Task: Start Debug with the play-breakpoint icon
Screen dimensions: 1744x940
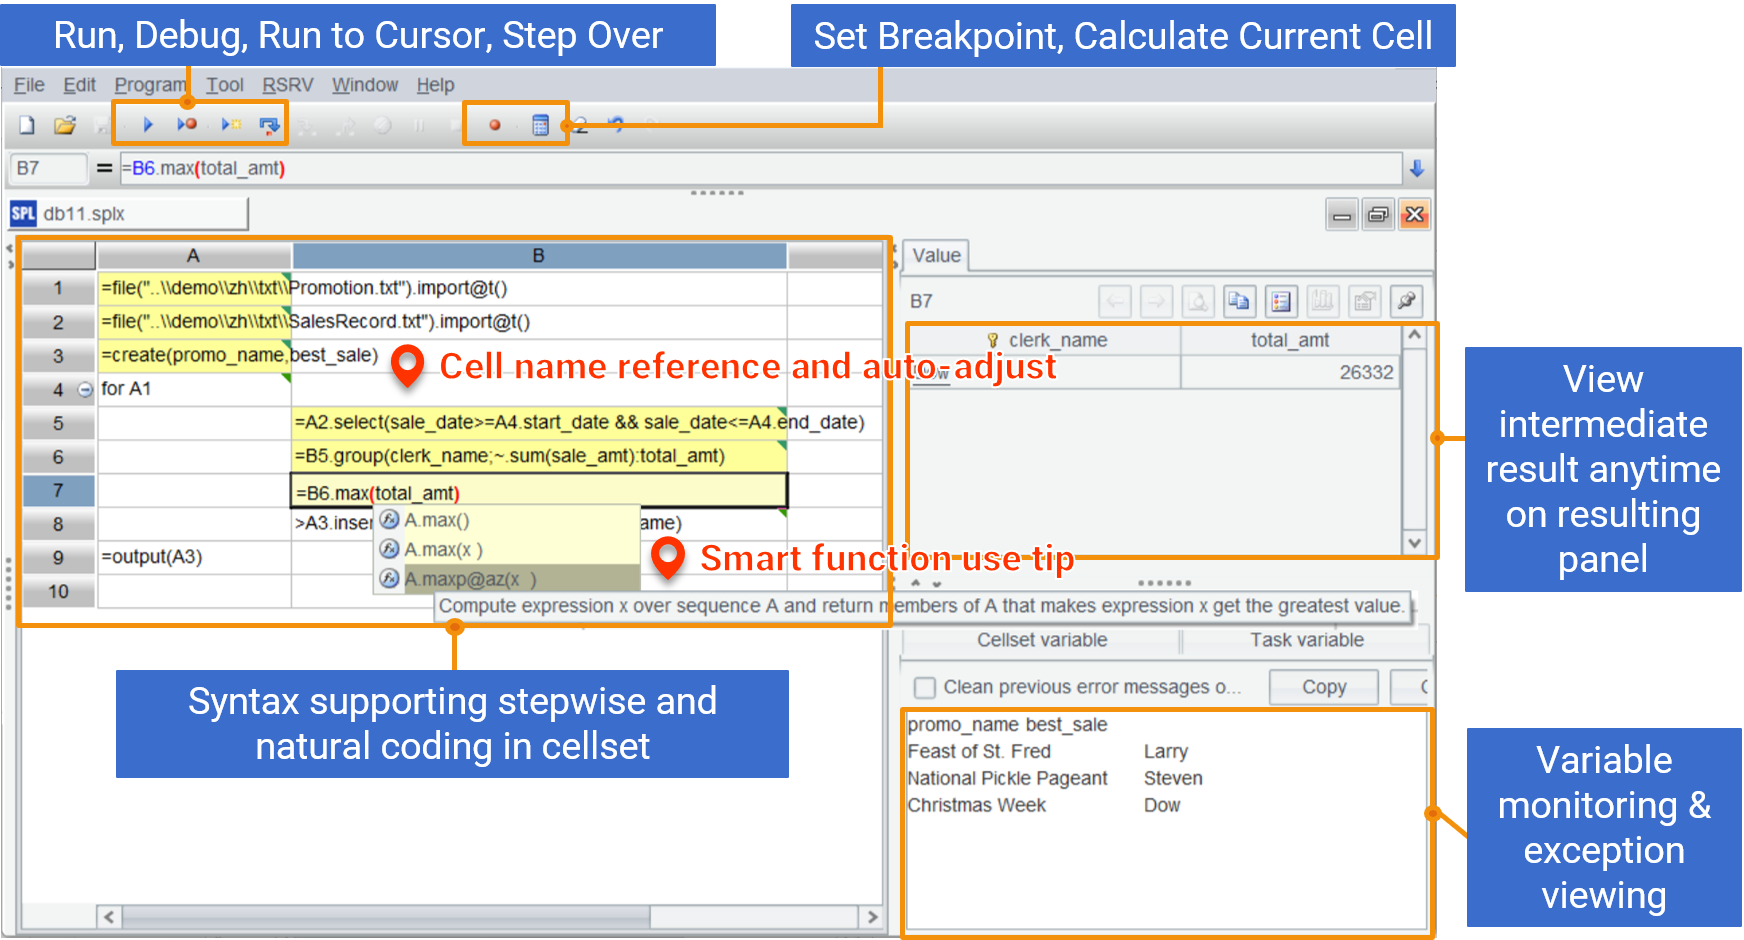Action: pyautogui.click(x=187, y=125)
